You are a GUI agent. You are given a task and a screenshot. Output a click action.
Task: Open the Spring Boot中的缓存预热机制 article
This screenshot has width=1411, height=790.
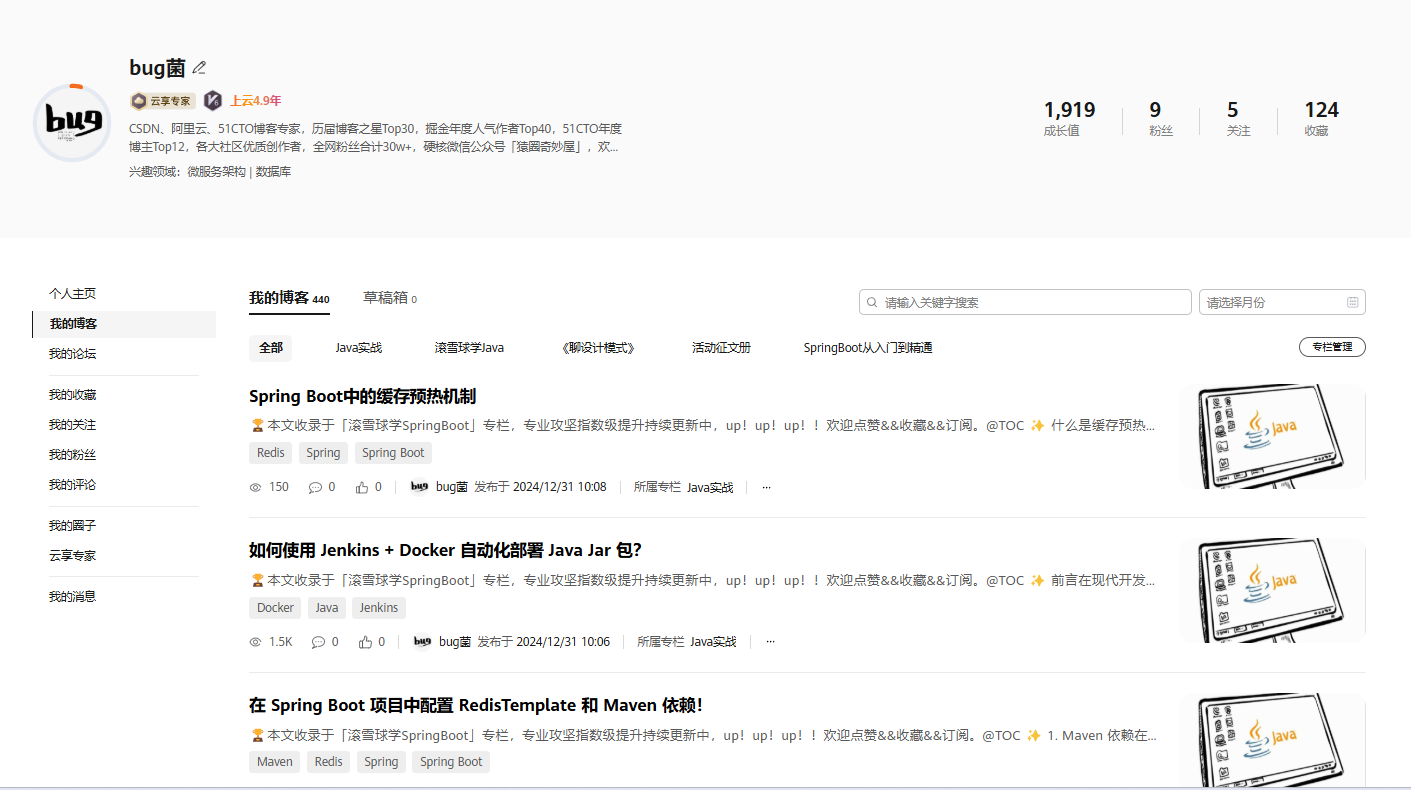pyautogui.click(x=362, y=396)
